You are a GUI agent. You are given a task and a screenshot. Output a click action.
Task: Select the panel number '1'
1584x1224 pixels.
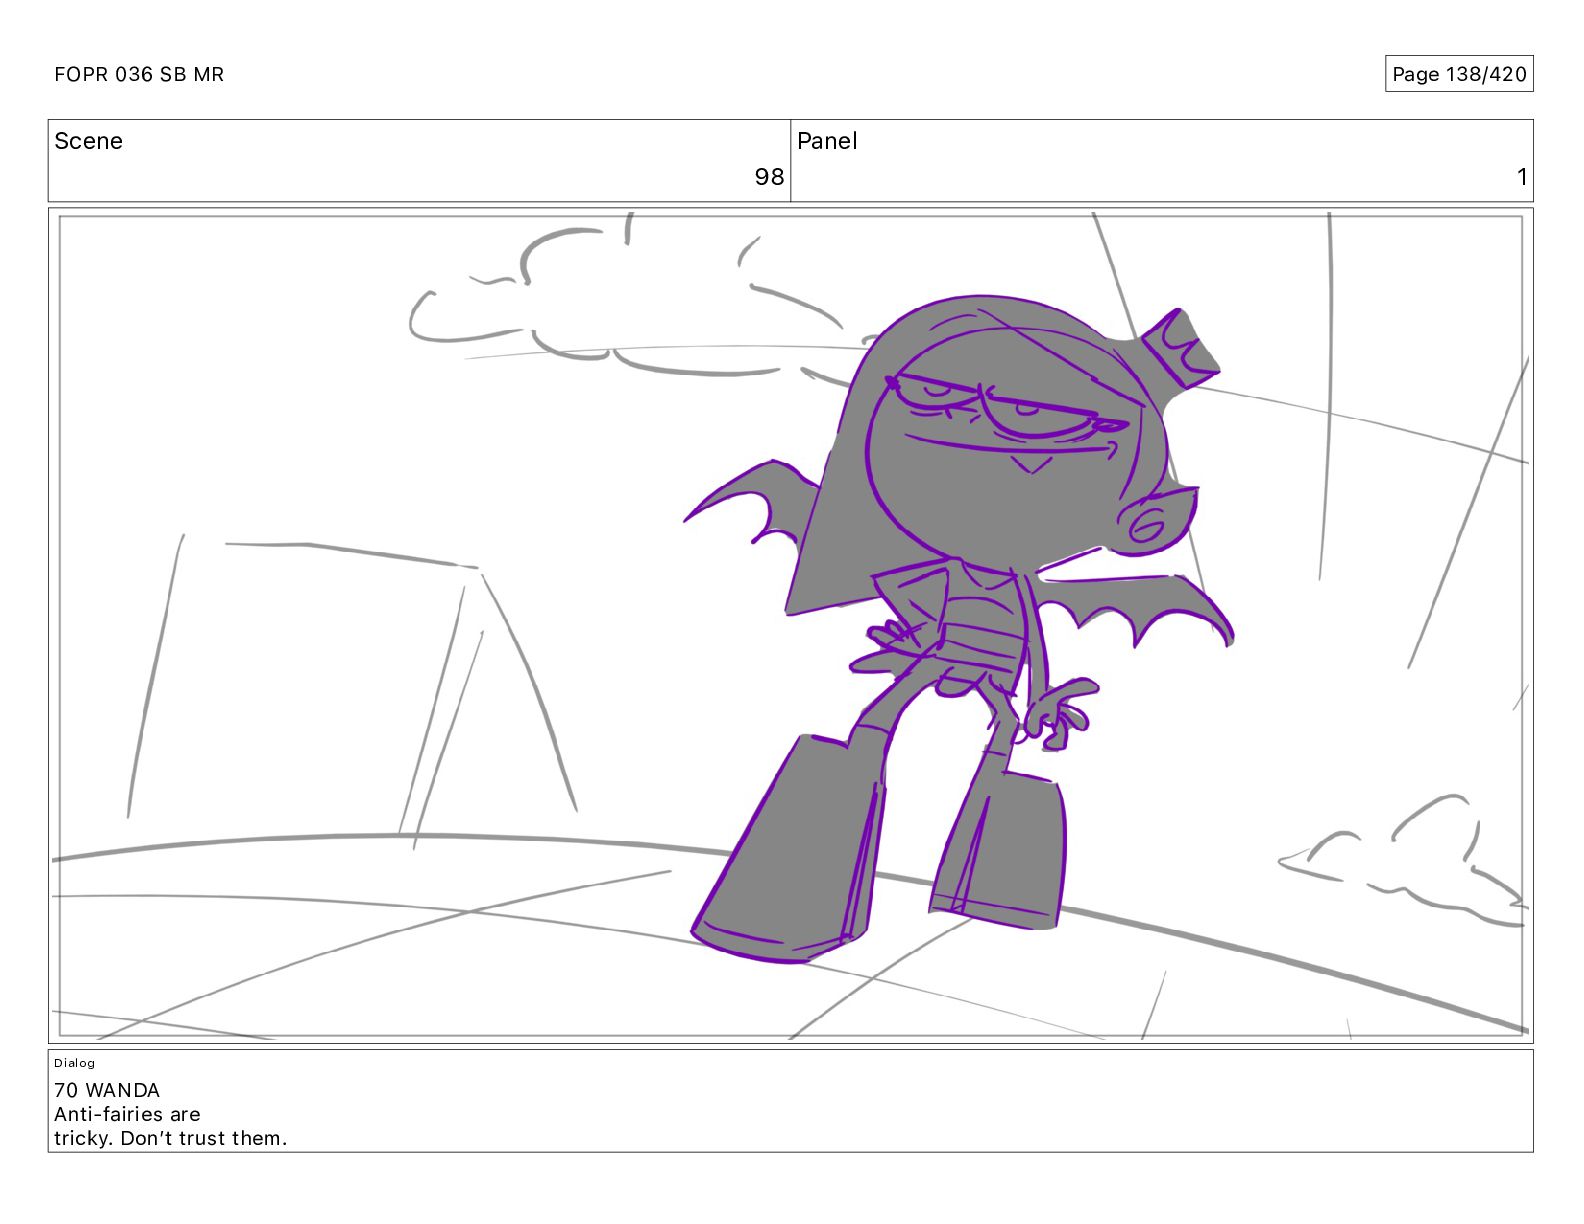pos(1522,177)
